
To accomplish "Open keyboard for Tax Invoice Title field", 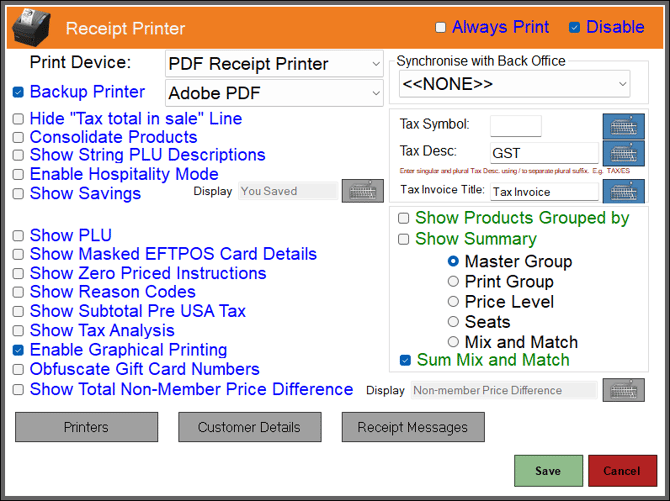I will coord(623,191).
